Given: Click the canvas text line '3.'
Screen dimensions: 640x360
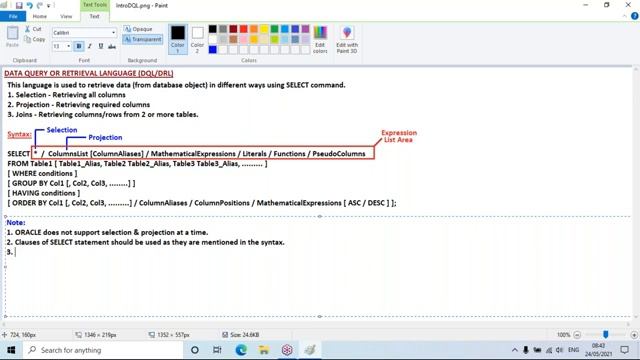Looking at the screenshot, I should click(10, 252).
